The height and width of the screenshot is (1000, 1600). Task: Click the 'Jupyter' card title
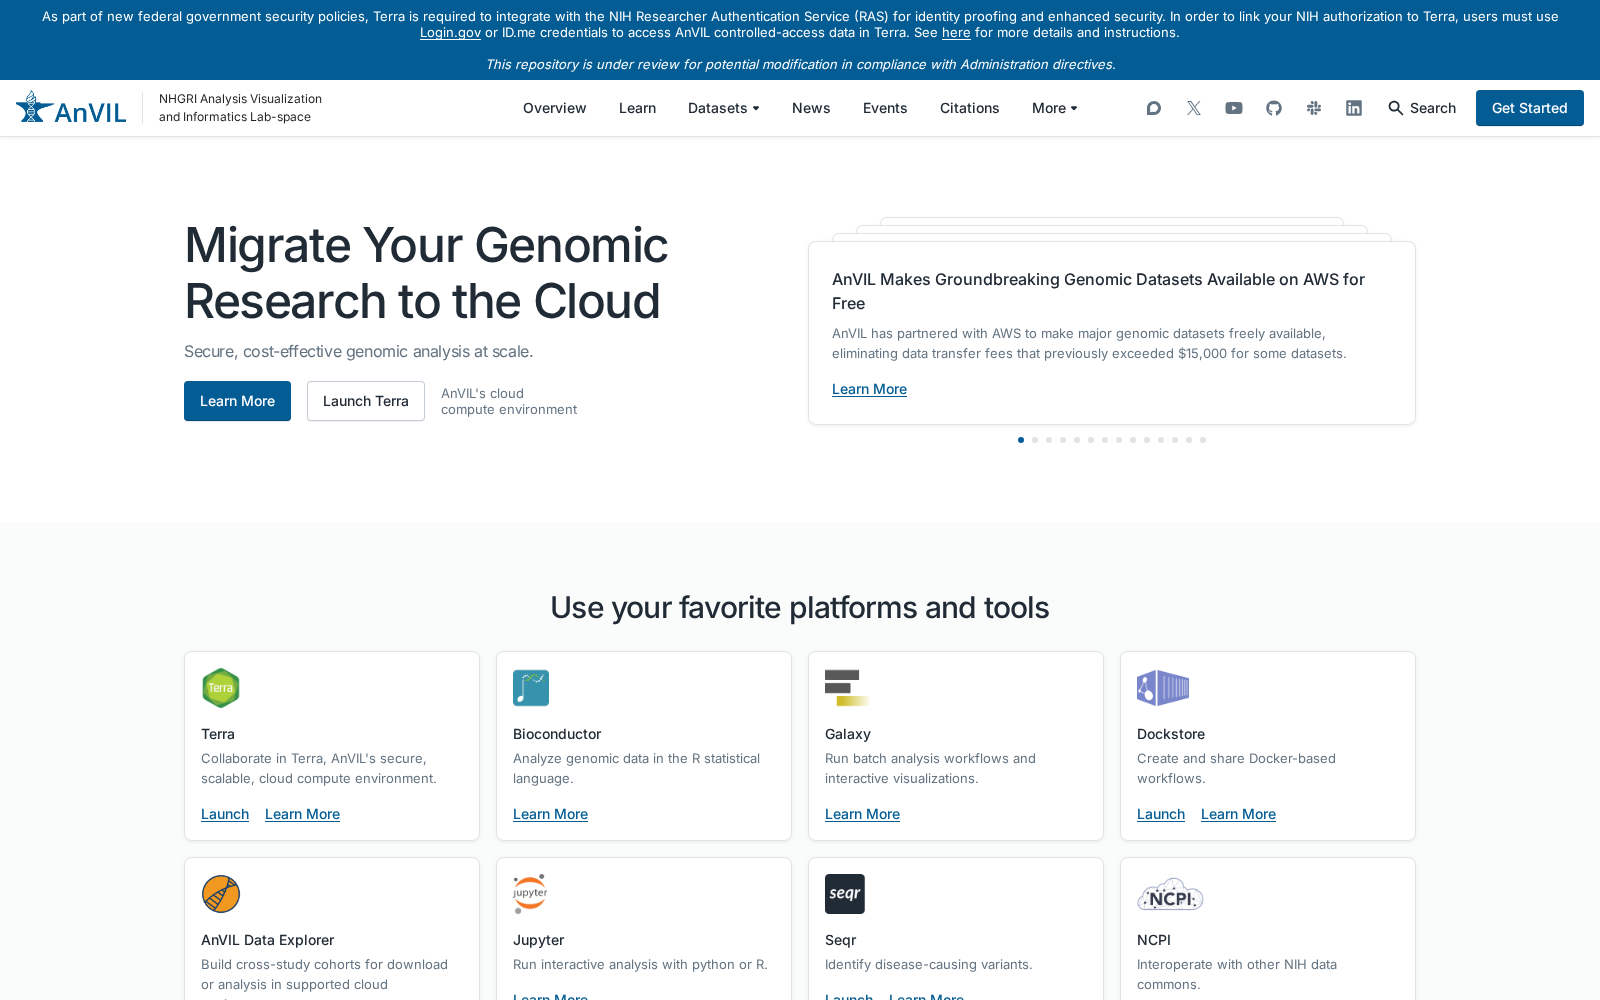(x=538, y=940)
